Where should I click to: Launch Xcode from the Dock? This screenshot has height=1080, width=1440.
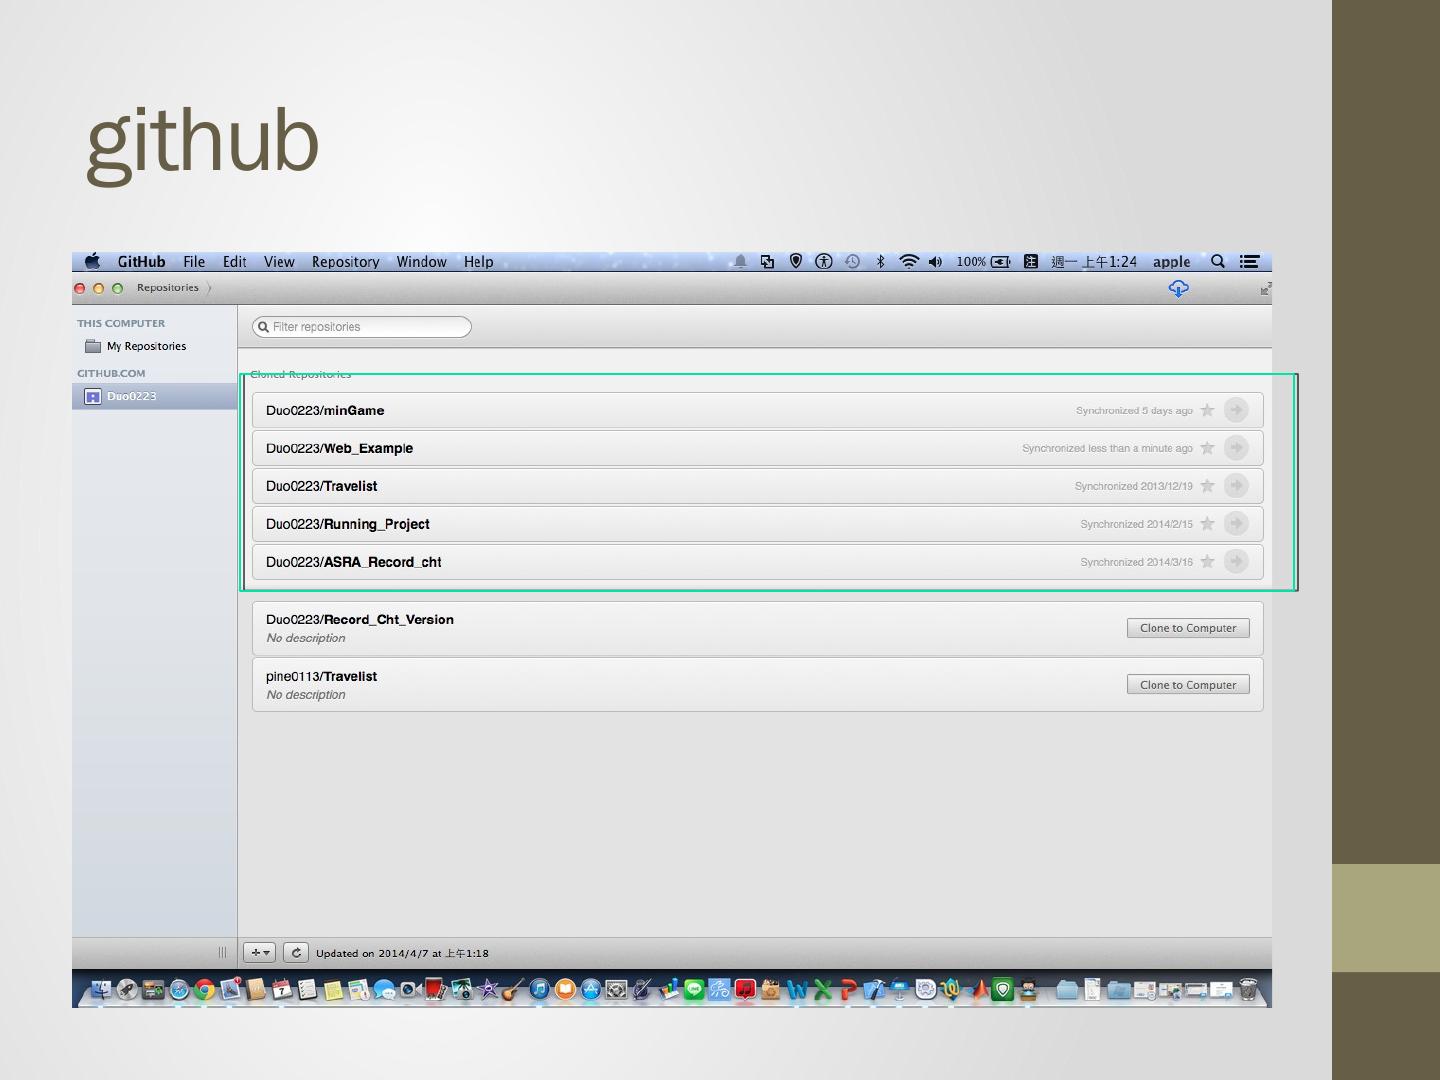tap(875, 990)
